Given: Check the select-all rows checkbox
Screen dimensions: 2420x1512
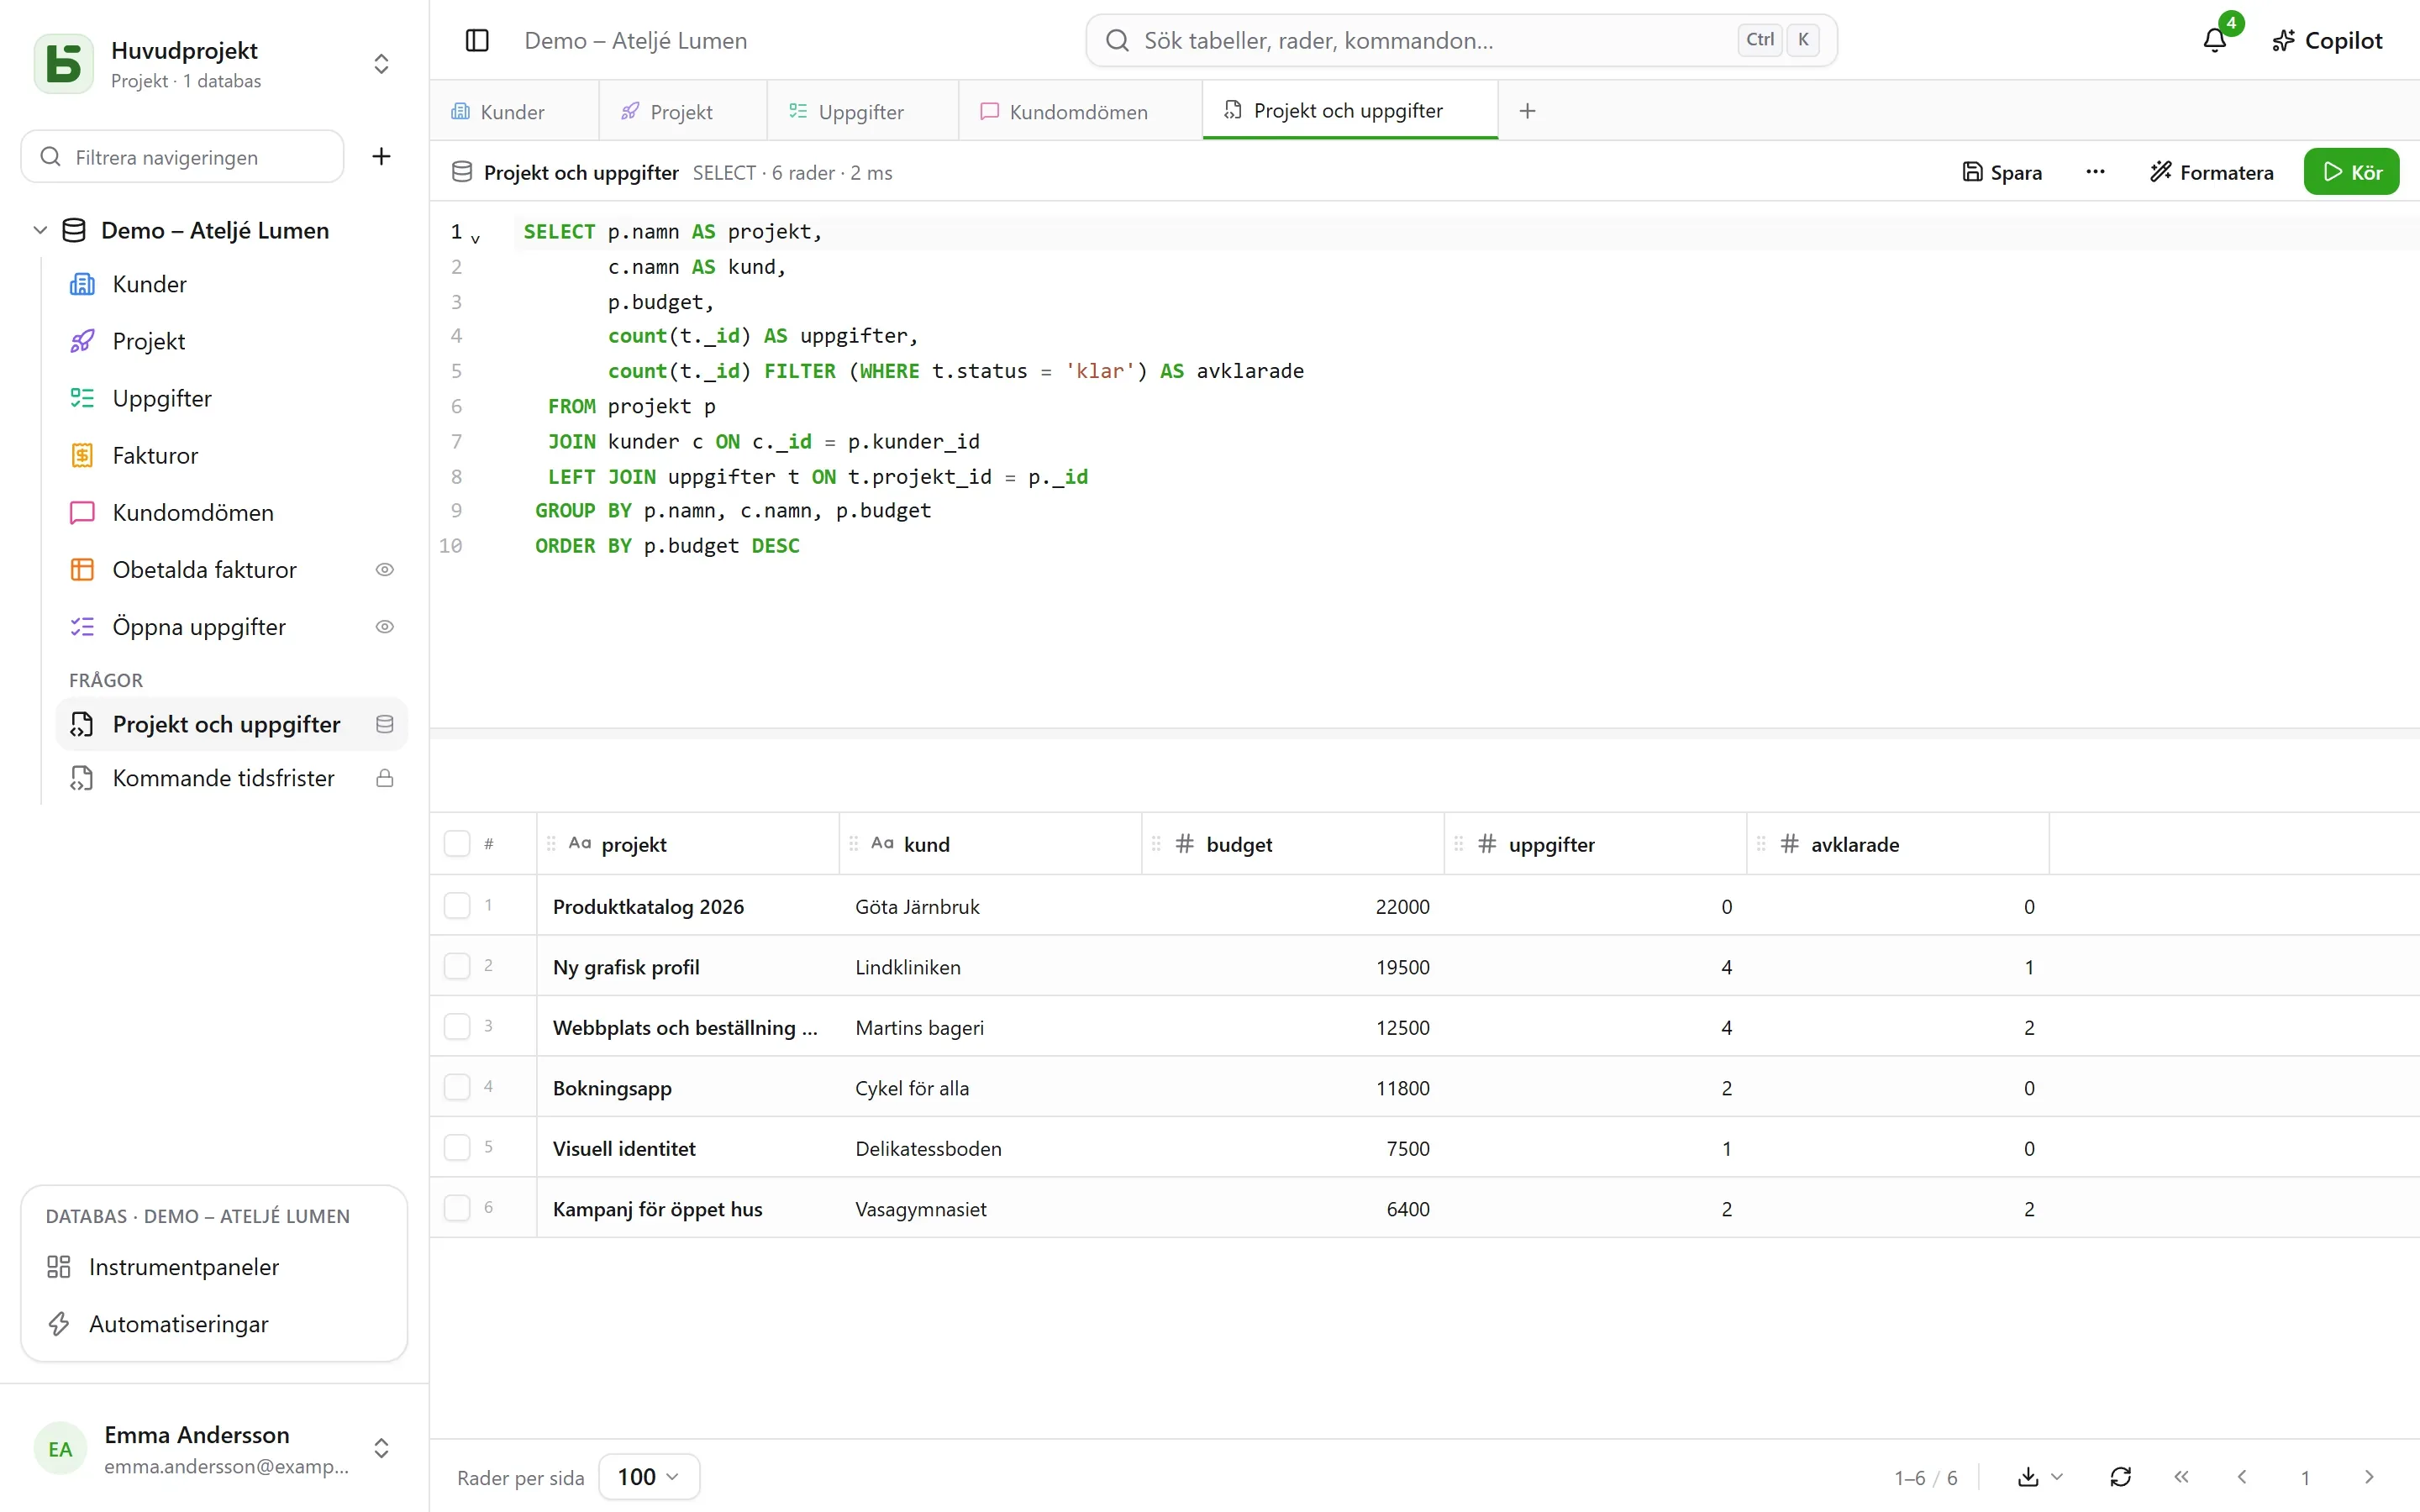Looking at the screenshot, I should click(x=457, y=844).
